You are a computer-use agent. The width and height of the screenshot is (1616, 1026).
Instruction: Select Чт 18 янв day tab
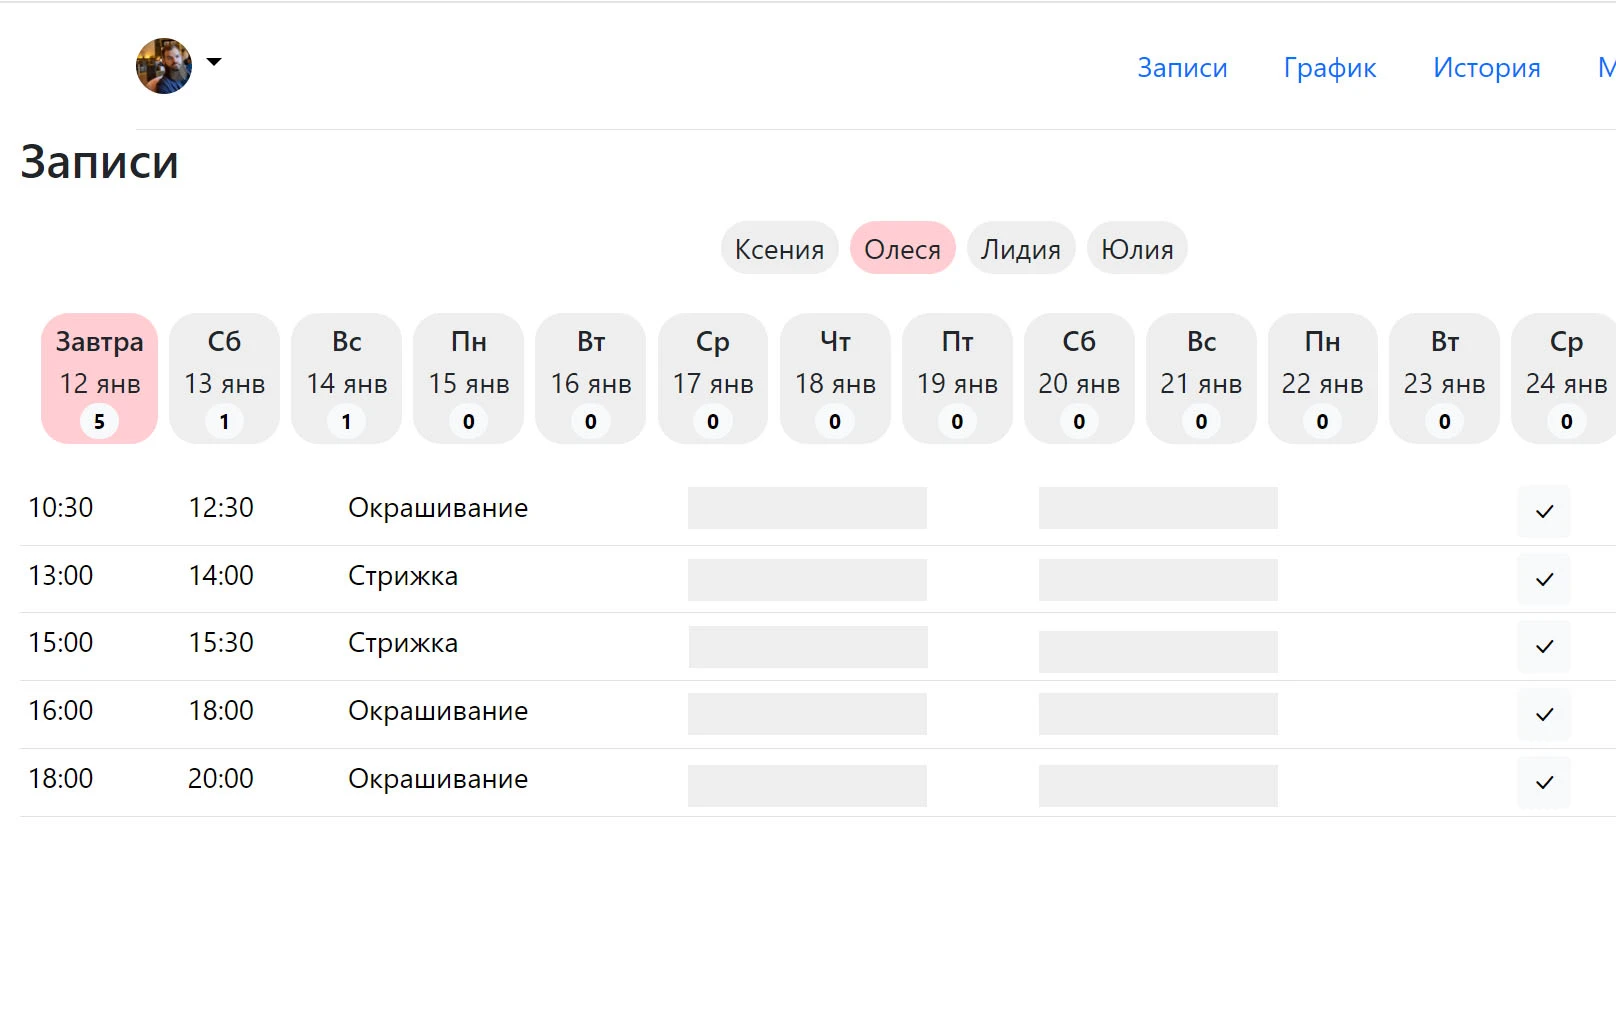click(835, 378)
